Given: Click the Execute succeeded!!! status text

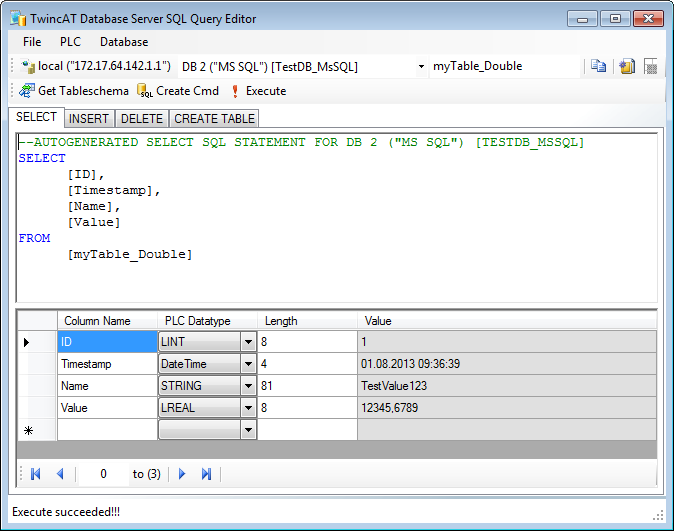Looking at the screenshot, I should 66,512.
